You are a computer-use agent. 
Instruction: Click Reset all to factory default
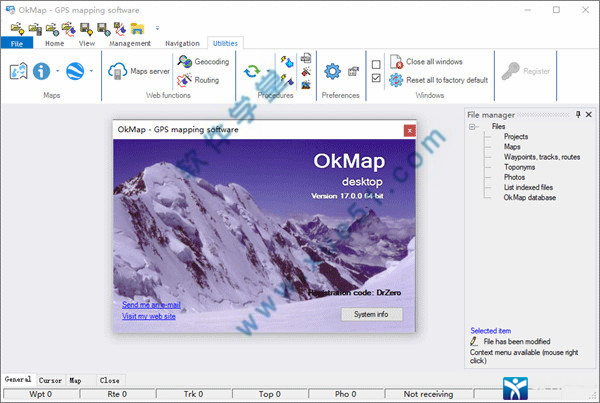tap(439, 80)
